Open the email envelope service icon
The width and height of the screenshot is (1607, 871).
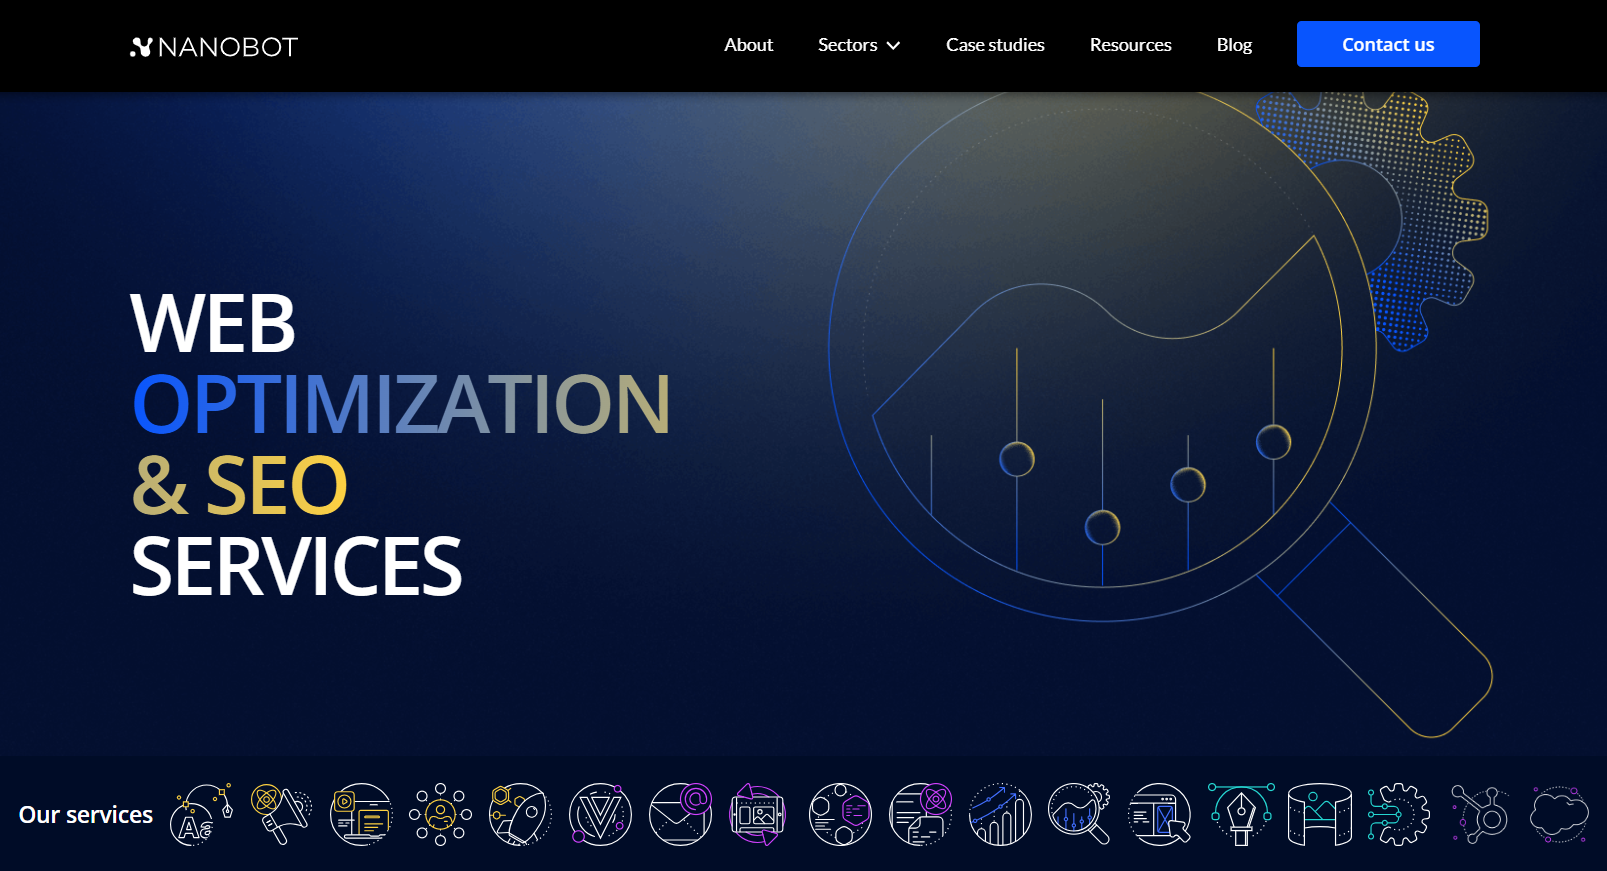tap(680, 814)
